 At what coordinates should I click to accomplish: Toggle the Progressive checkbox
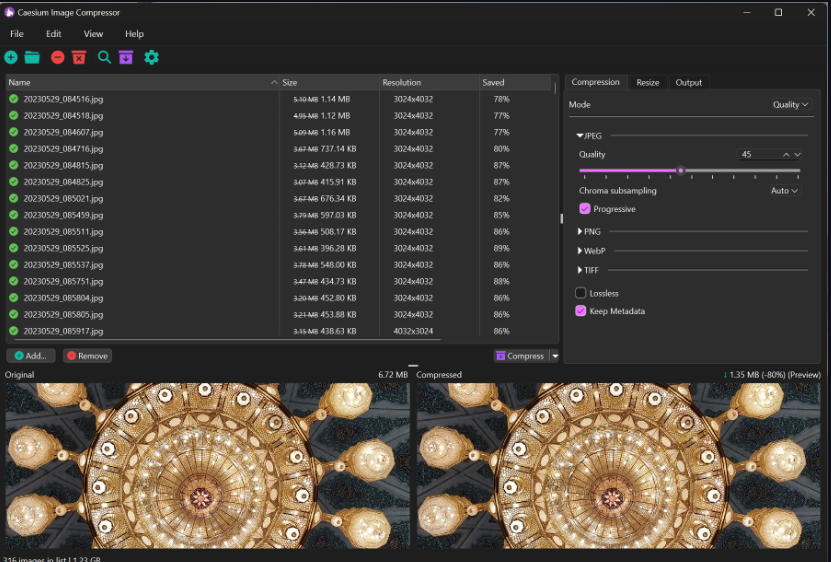click(585, 208)
